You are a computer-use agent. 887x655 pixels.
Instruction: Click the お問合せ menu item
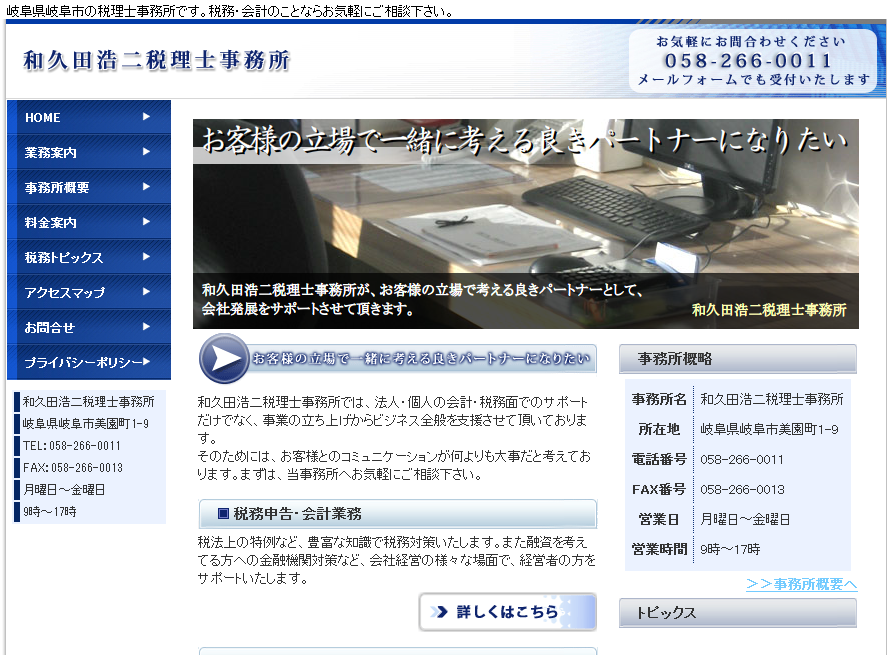[x=88, y=327]
